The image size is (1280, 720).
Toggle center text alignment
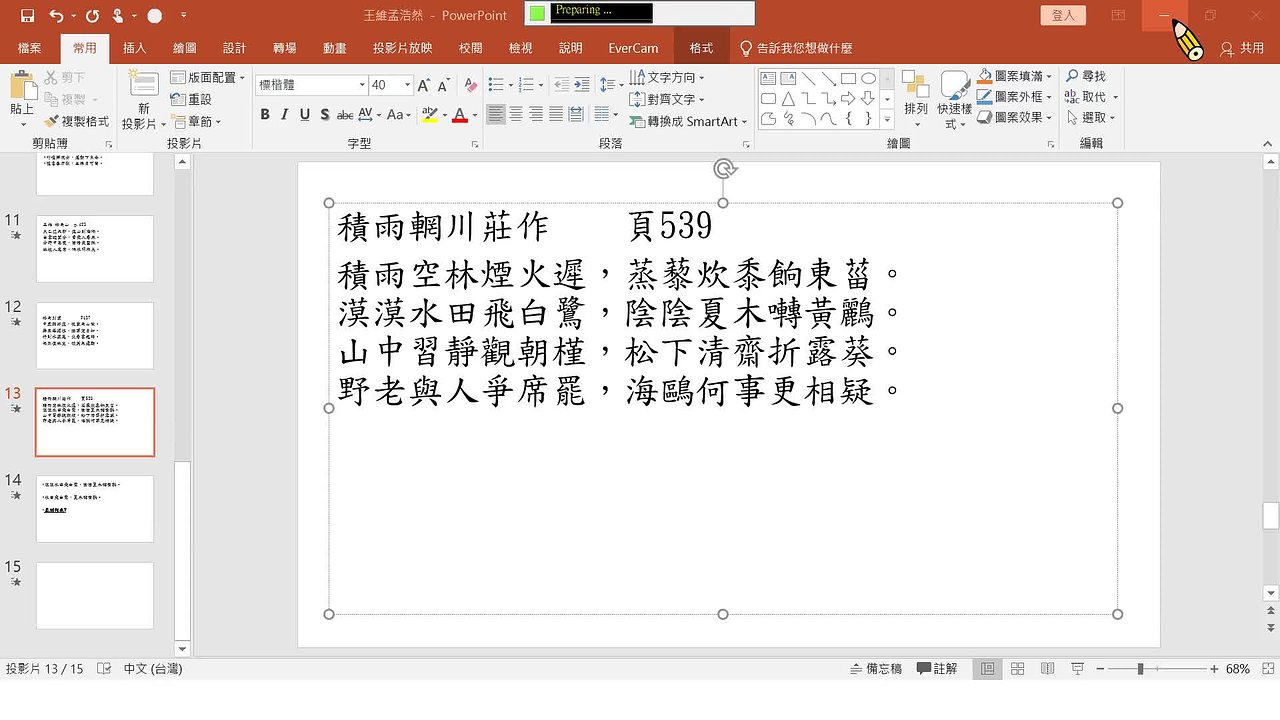pos(516,115)
